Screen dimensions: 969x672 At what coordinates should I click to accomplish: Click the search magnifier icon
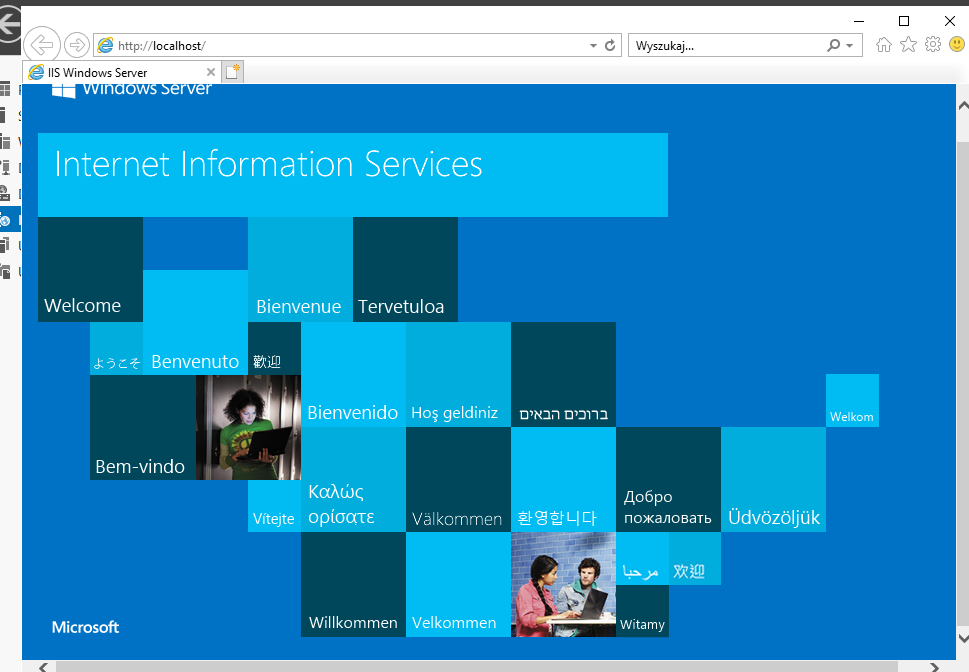click(x=833, y=46)
